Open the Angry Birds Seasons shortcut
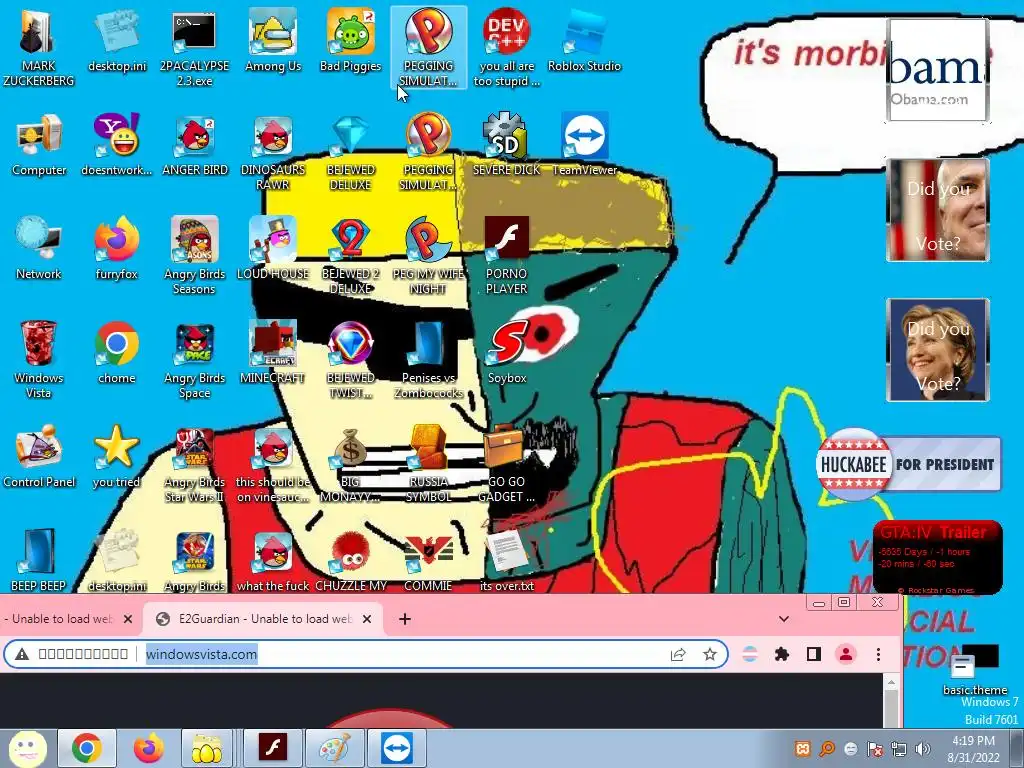The height and width of the screenshot is (768, 1024). (x=195, y=256)
